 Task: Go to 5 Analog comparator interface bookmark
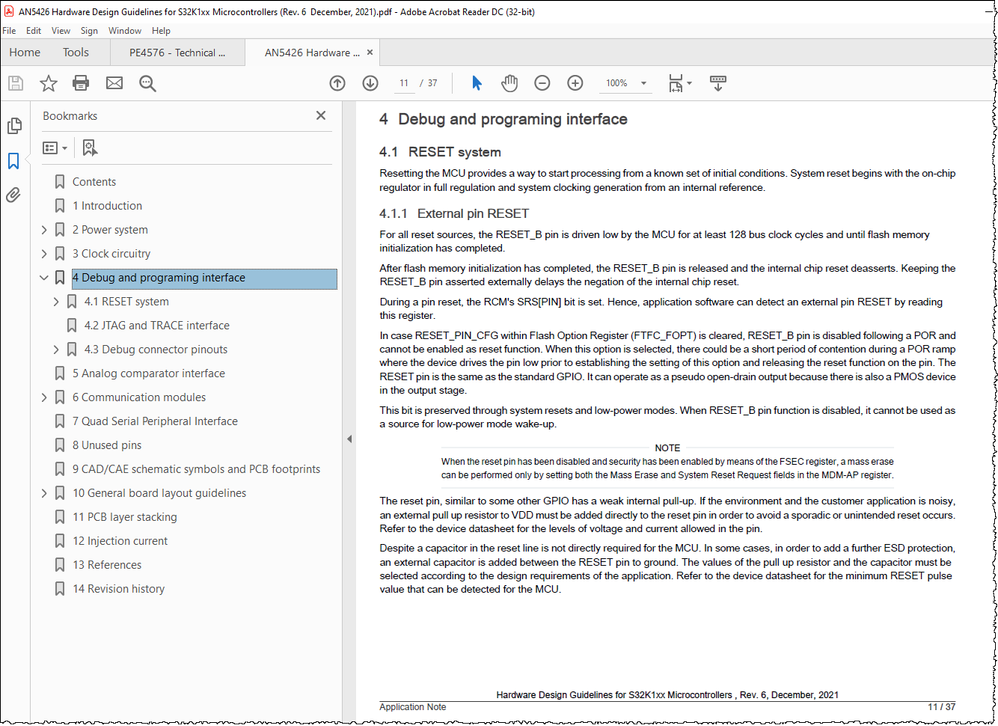pos(148,373)
